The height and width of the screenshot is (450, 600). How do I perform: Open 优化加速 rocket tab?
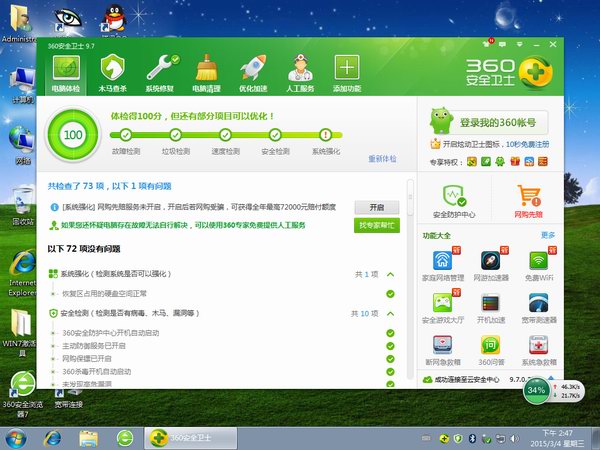253,75
